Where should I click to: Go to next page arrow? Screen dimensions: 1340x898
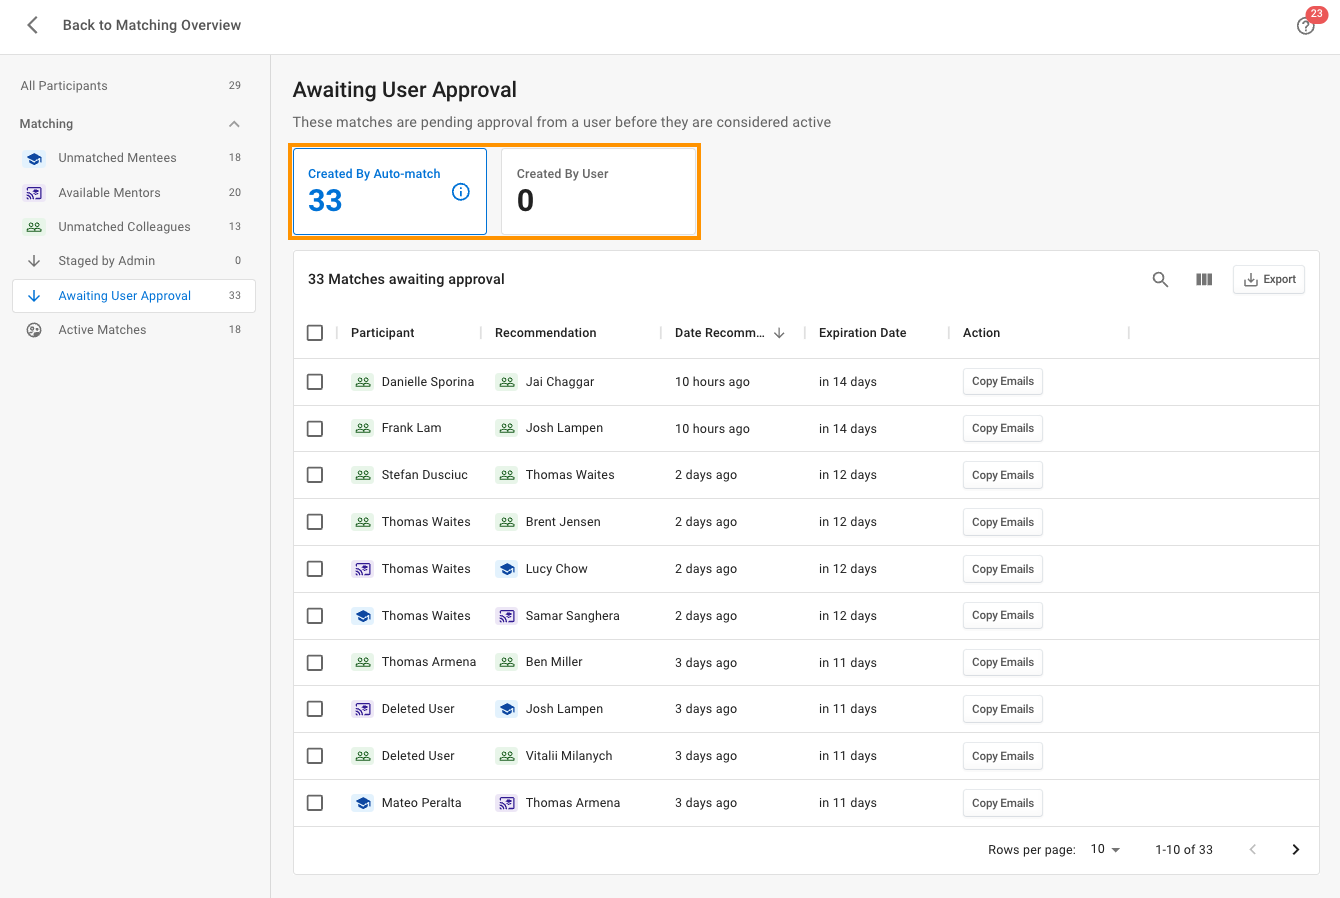click(x=1296, y=850)
